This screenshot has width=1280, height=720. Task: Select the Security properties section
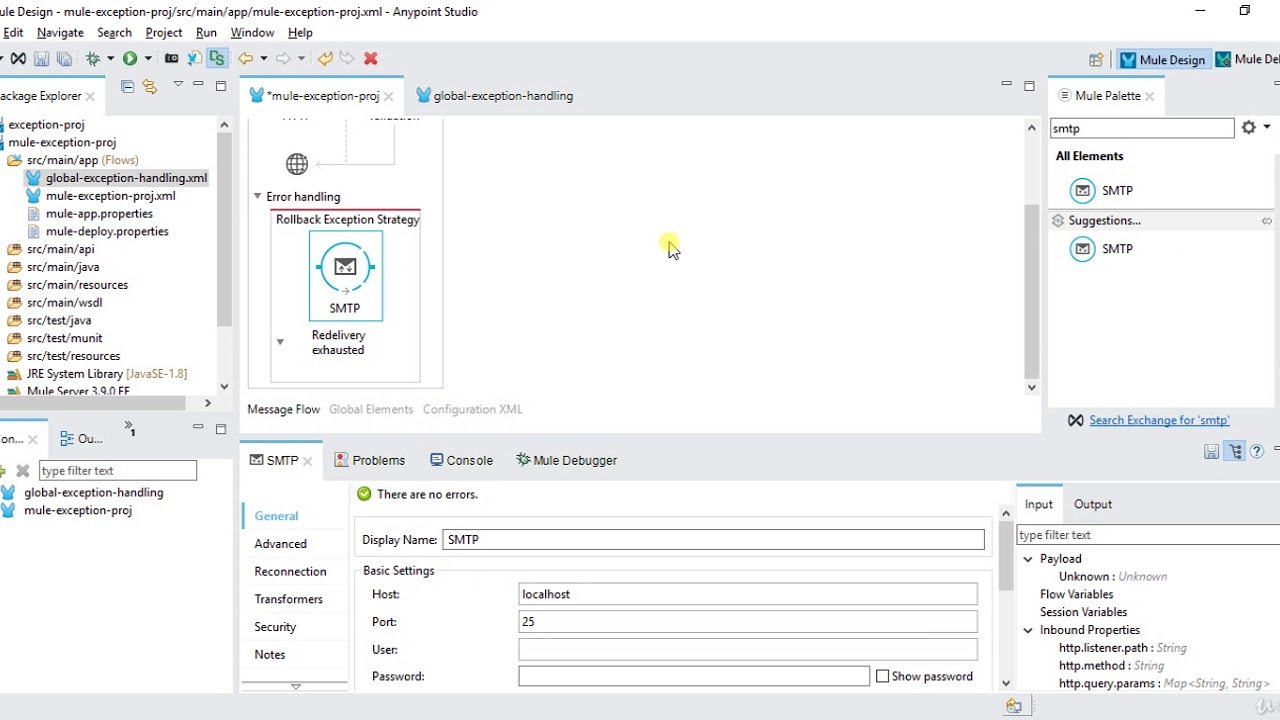[275, 627]
